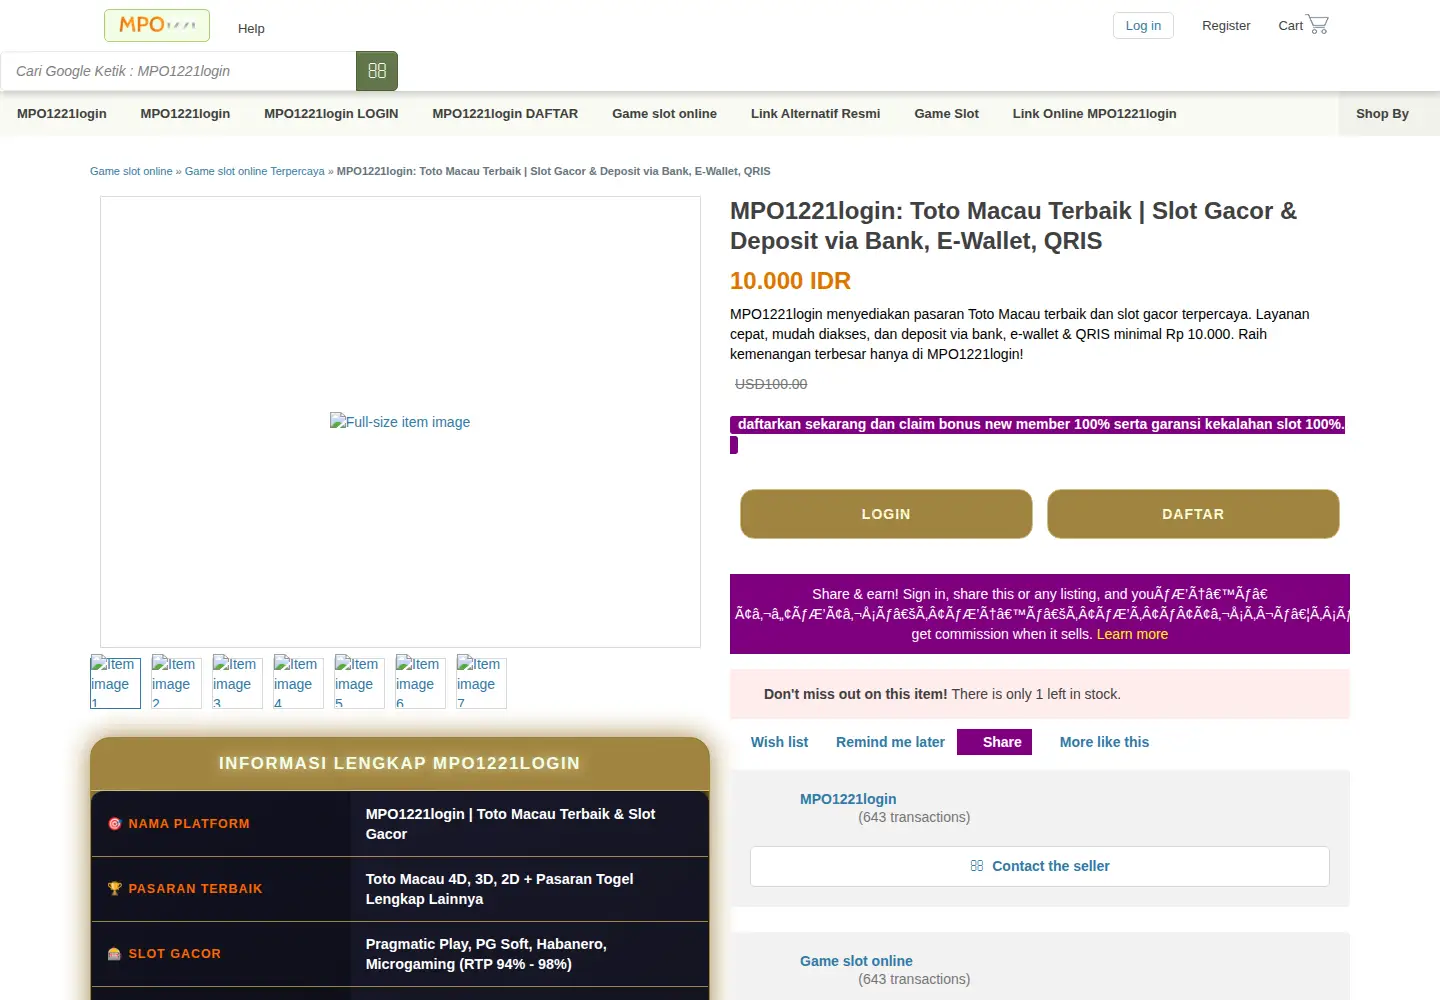Select item image 6 thumbnail
1440x1000 pixels.
pos(420,682)
